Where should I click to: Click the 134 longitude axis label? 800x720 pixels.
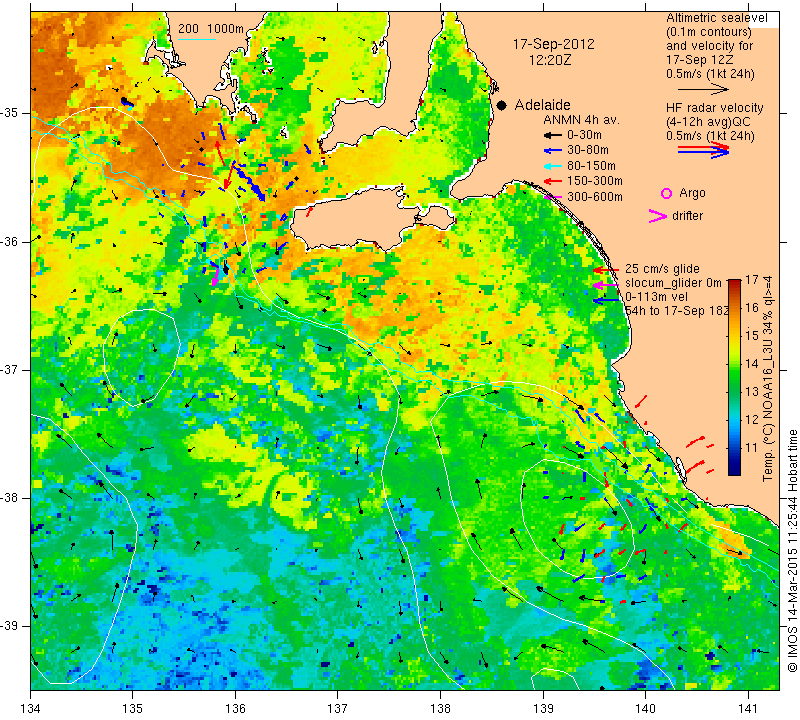click(x=31, y=709)
